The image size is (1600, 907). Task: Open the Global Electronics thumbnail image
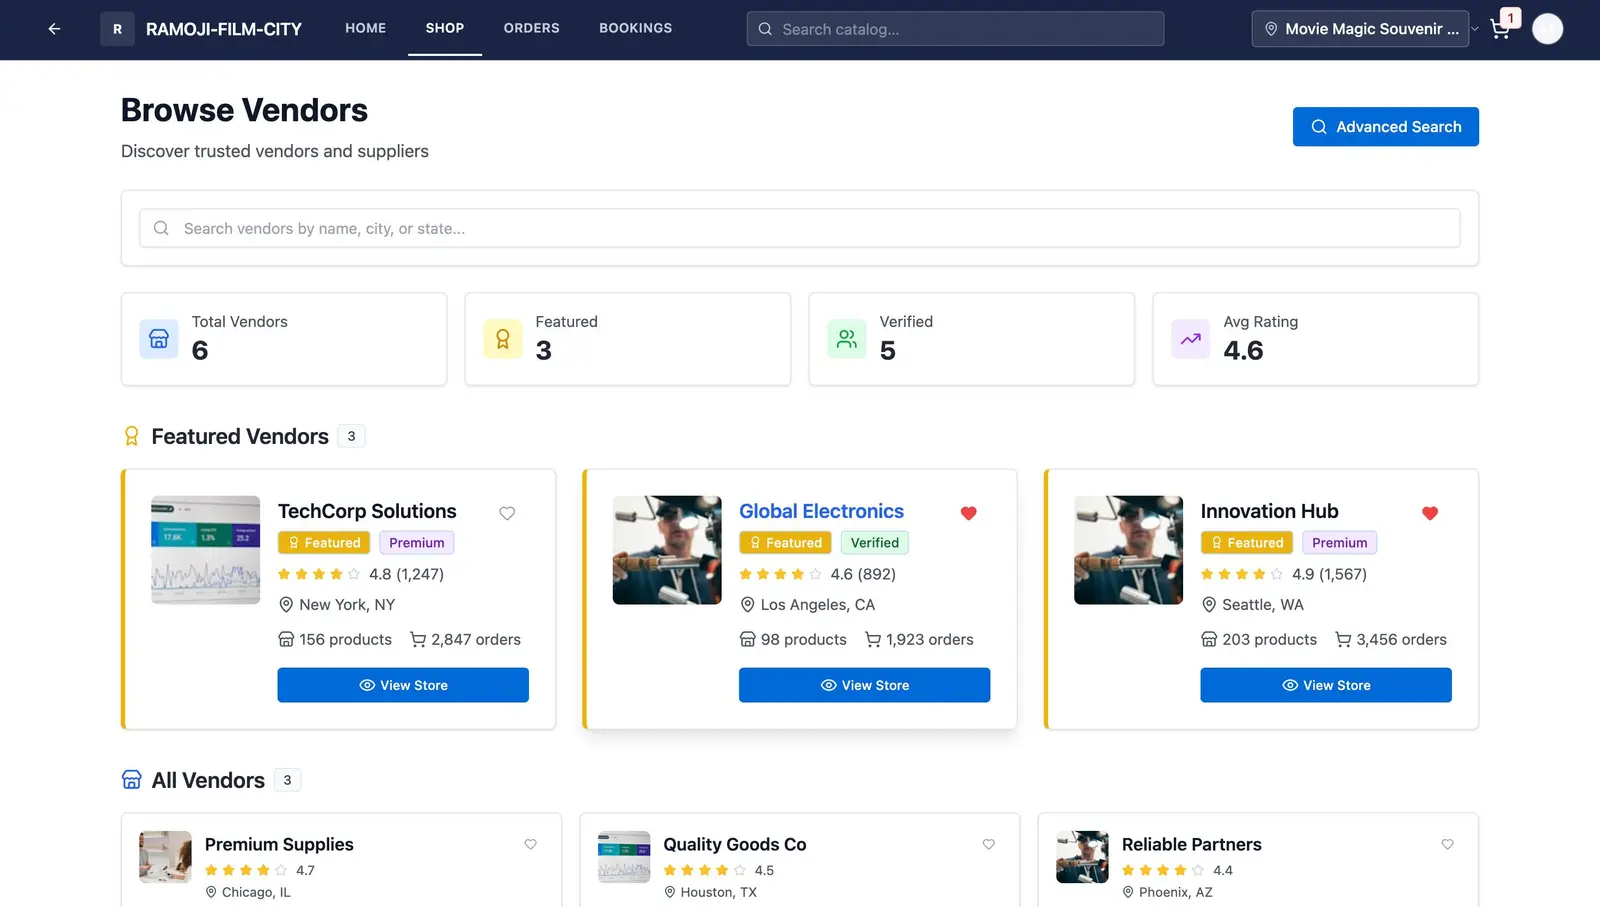click(667, 550)
